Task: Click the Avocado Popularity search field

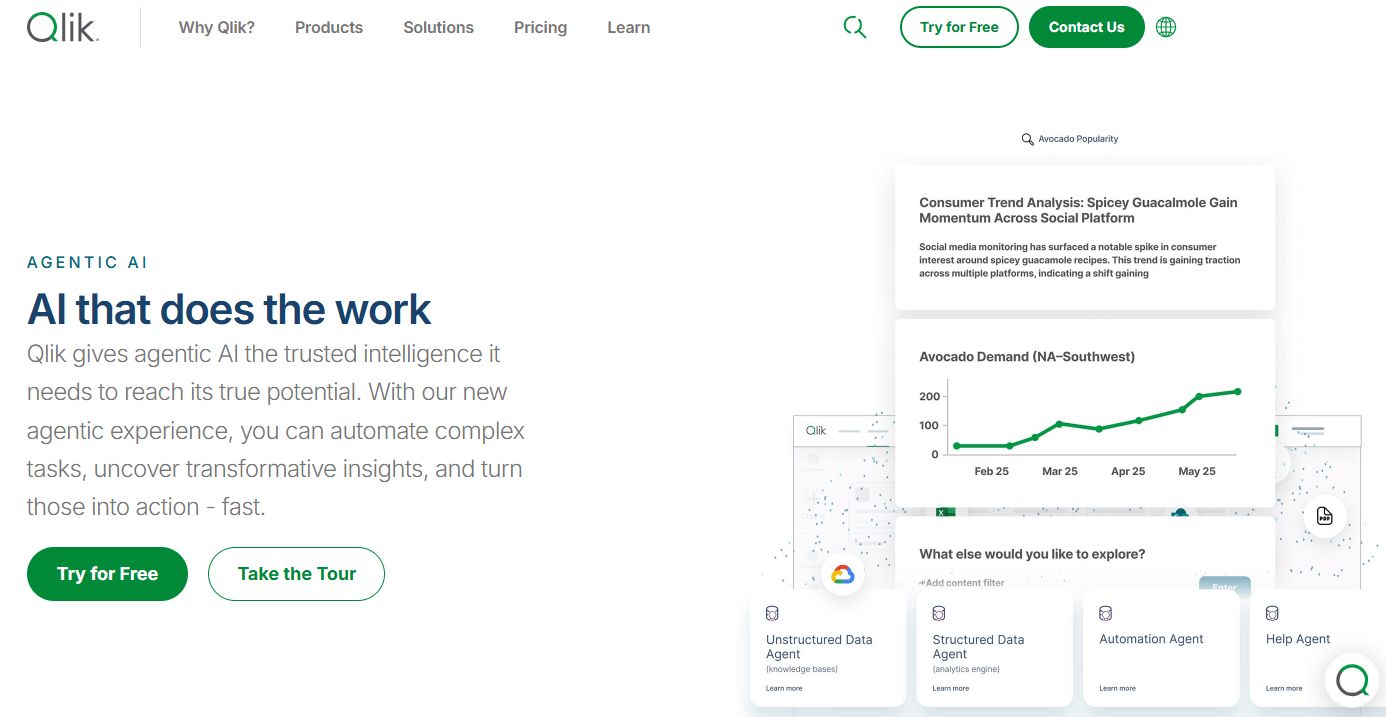Action: (x=1070, y=139)
